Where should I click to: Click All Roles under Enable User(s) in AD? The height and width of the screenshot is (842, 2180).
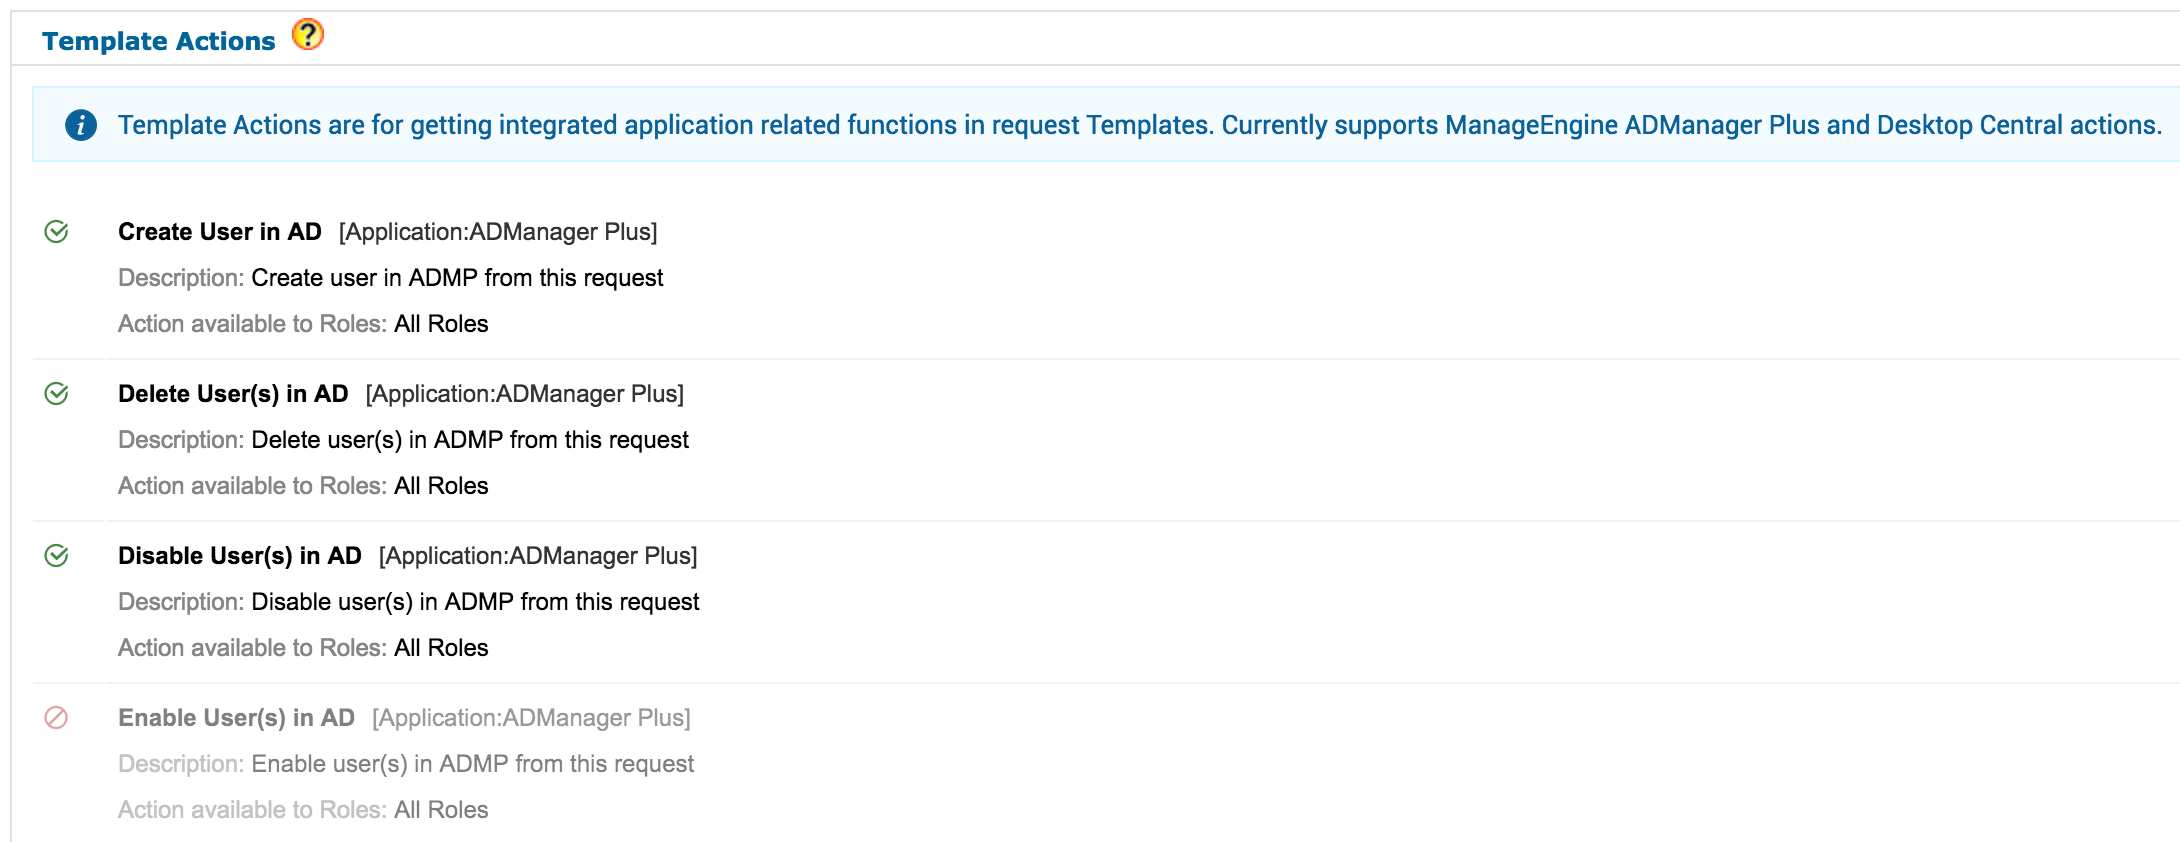click(441, 810)
